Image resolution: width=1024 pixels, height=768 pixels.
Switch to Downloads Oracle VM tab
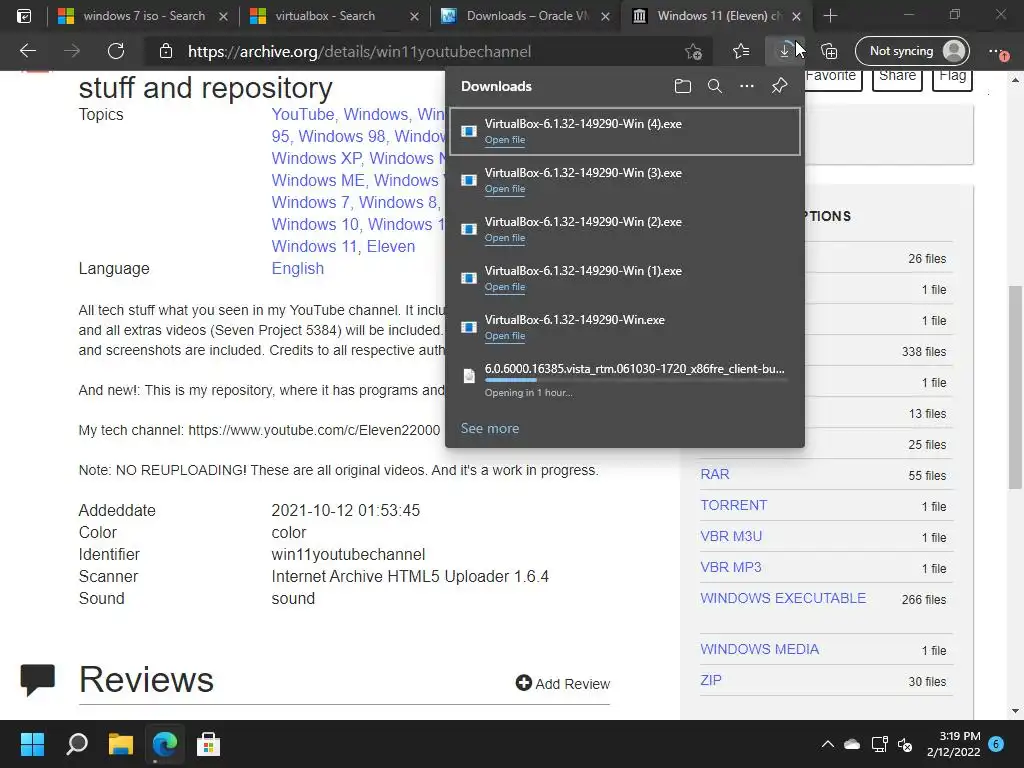pyautogui.click(x=525, y=16)
